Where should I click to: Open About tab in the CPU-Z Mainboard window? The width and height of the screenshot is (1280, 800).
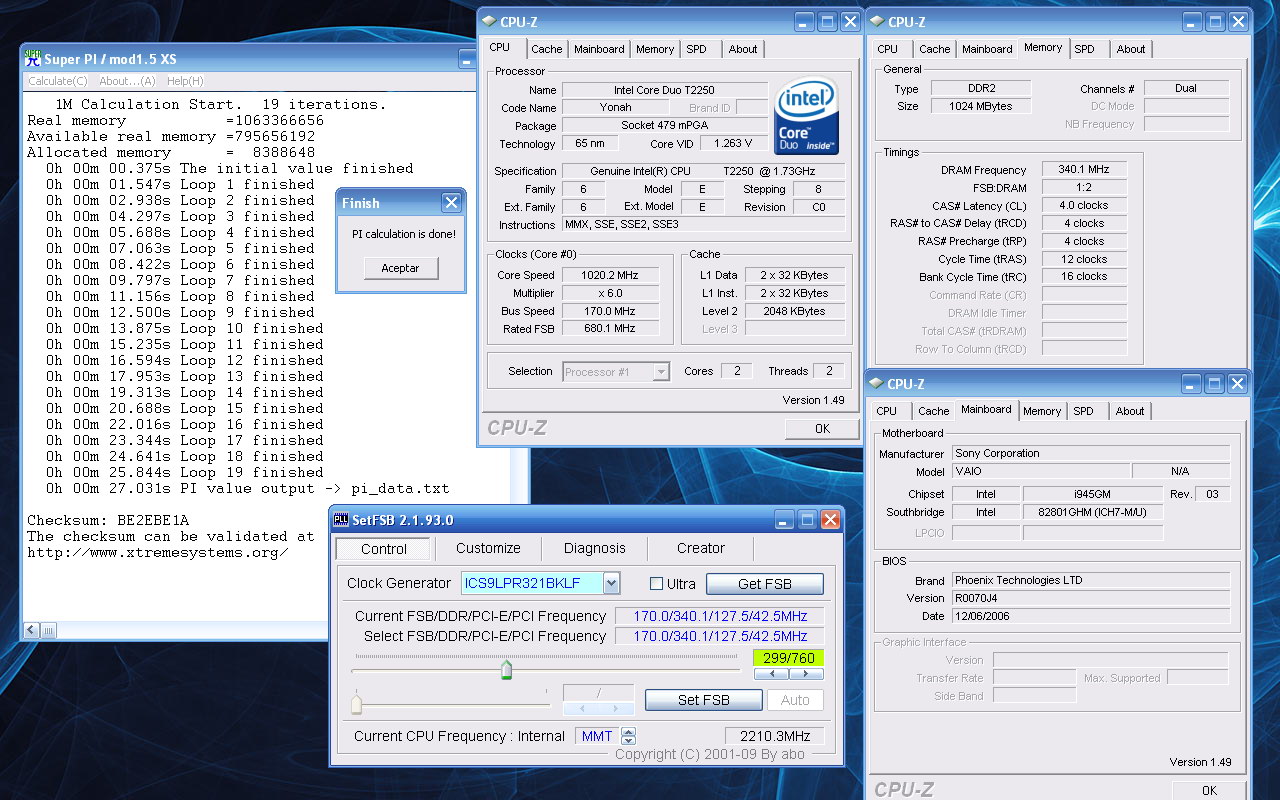(x=1130, y=411)
